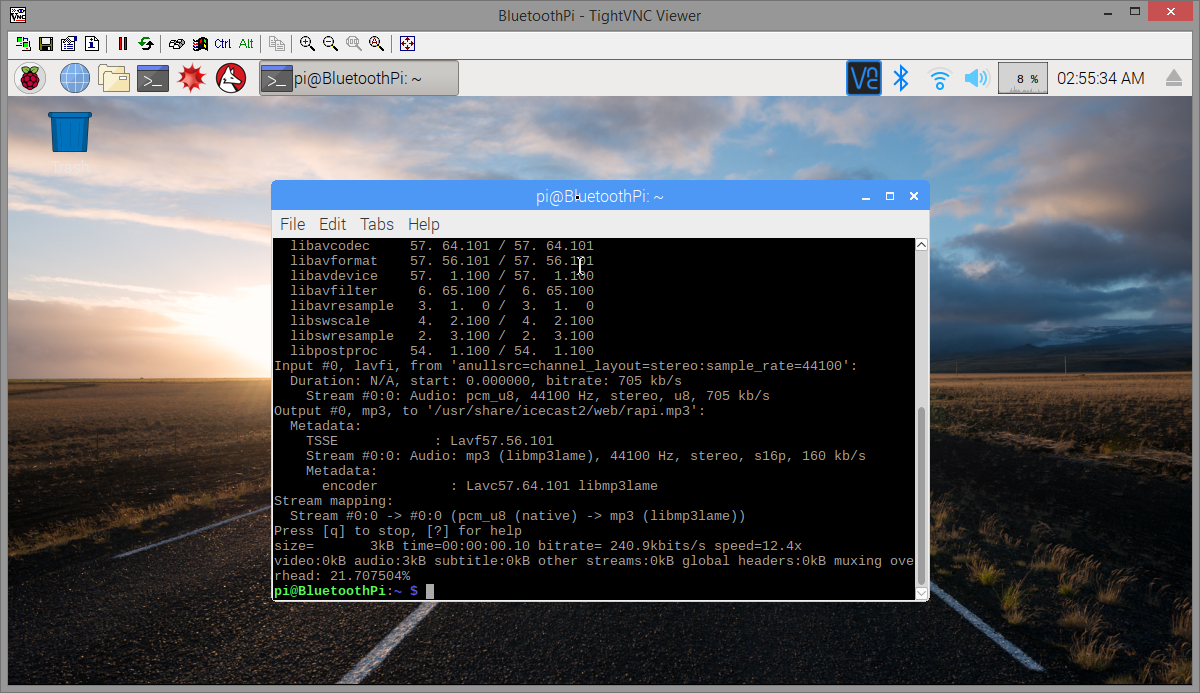Image resolution: width=1200 pixels, height=693 pixels.
Task: Click the terminal scrollbar up arrow
Action: (922, 245)
